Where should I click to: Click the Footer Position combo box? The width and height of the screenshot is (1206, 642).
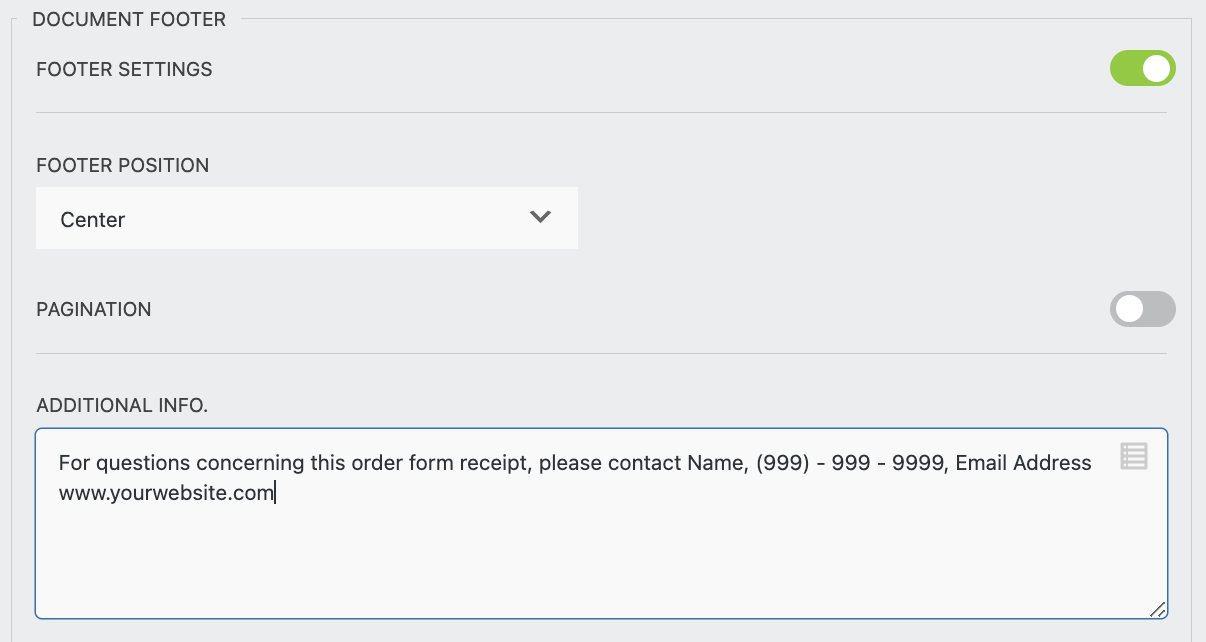coord(306,218)
